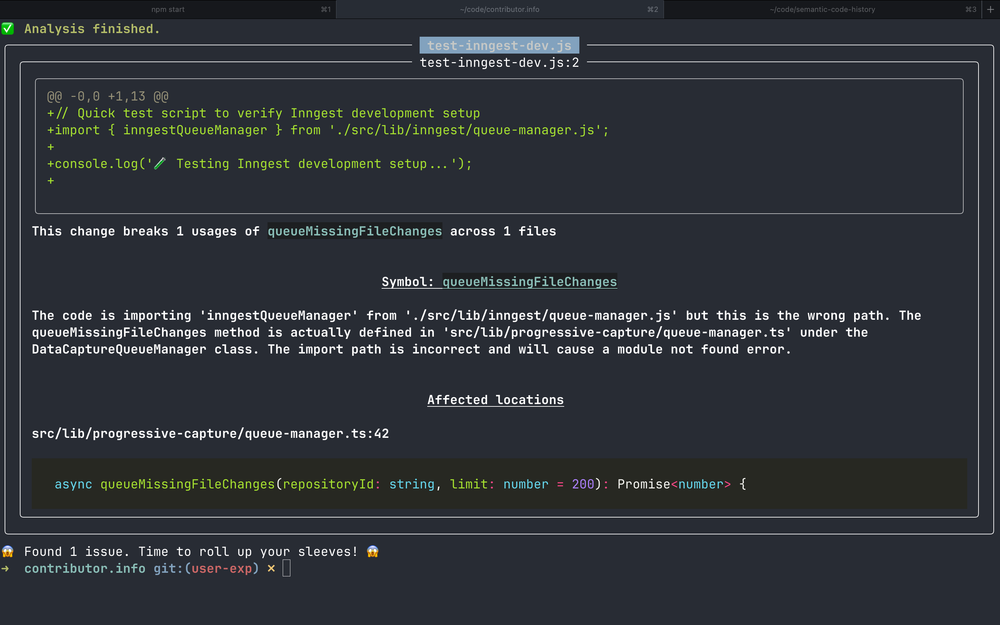Switch to the npm start tab
The width and height of the screenshot is (1000, 625).
(167, 9)
